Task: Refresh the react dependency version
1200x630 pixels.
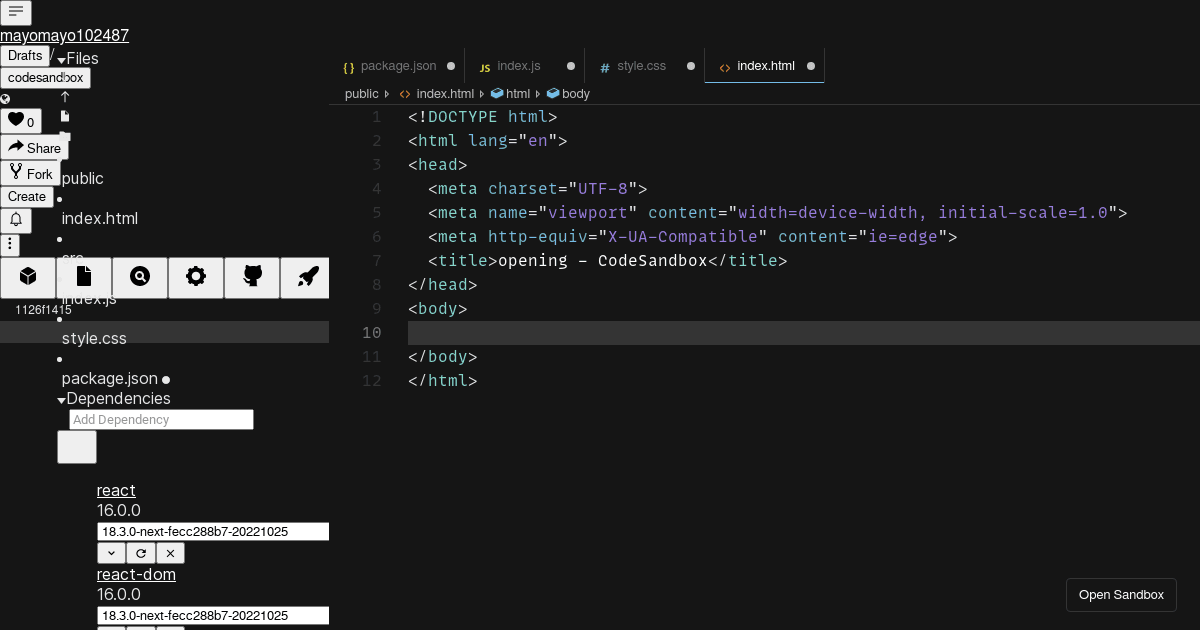Action: [x=140, y=552]
